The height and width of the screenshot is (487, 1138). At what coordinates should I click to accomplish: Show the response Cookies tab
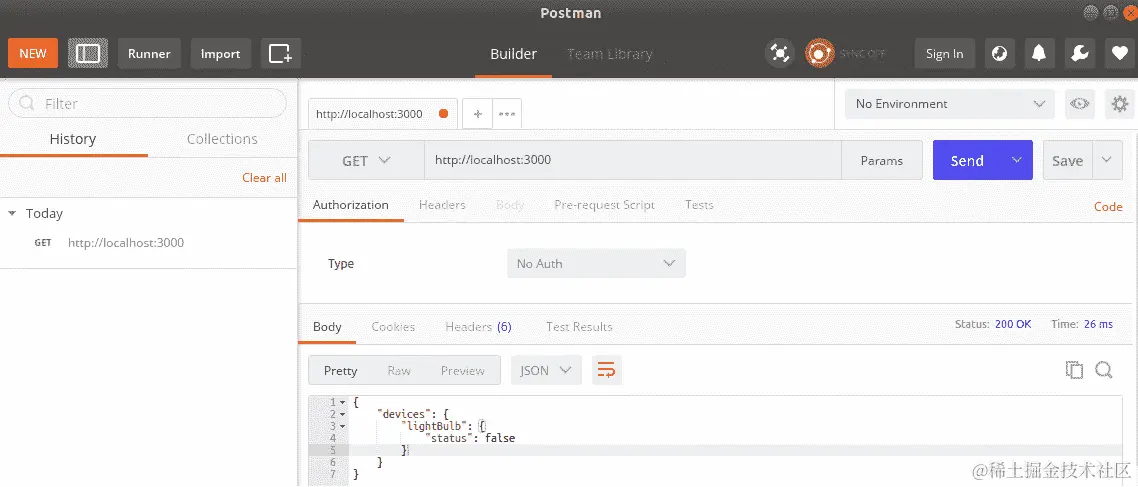(x=393, y=327)
